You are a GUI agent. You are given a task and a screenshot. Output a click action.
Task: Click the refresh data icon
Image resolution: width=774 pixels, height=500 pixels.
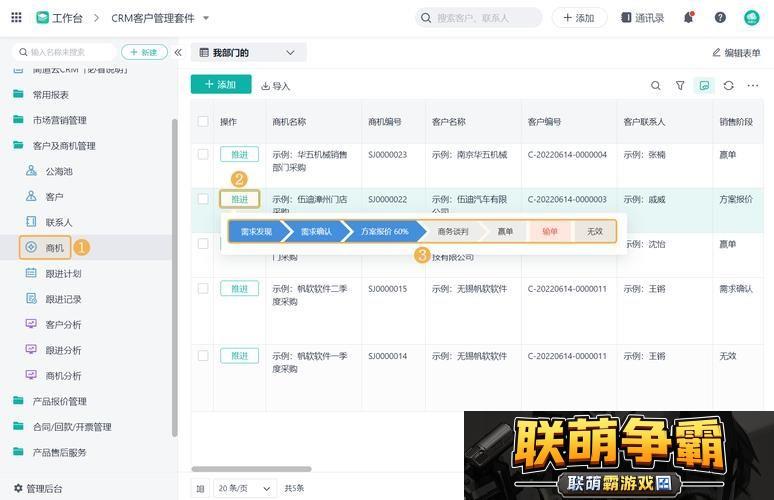coord(728,85)
